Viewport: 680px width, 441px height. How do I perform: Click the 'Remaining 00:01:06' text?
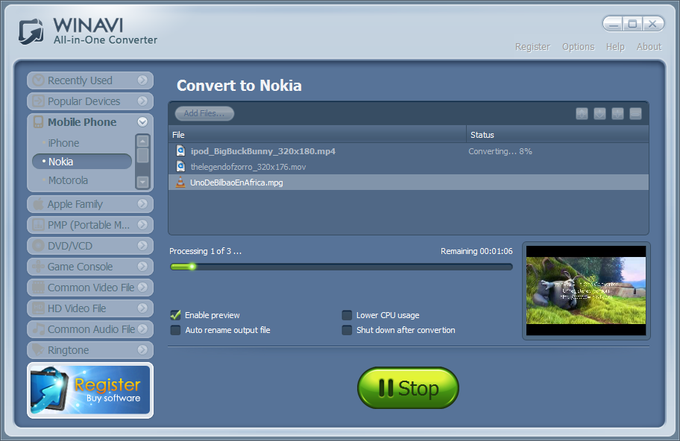(476, 251)
